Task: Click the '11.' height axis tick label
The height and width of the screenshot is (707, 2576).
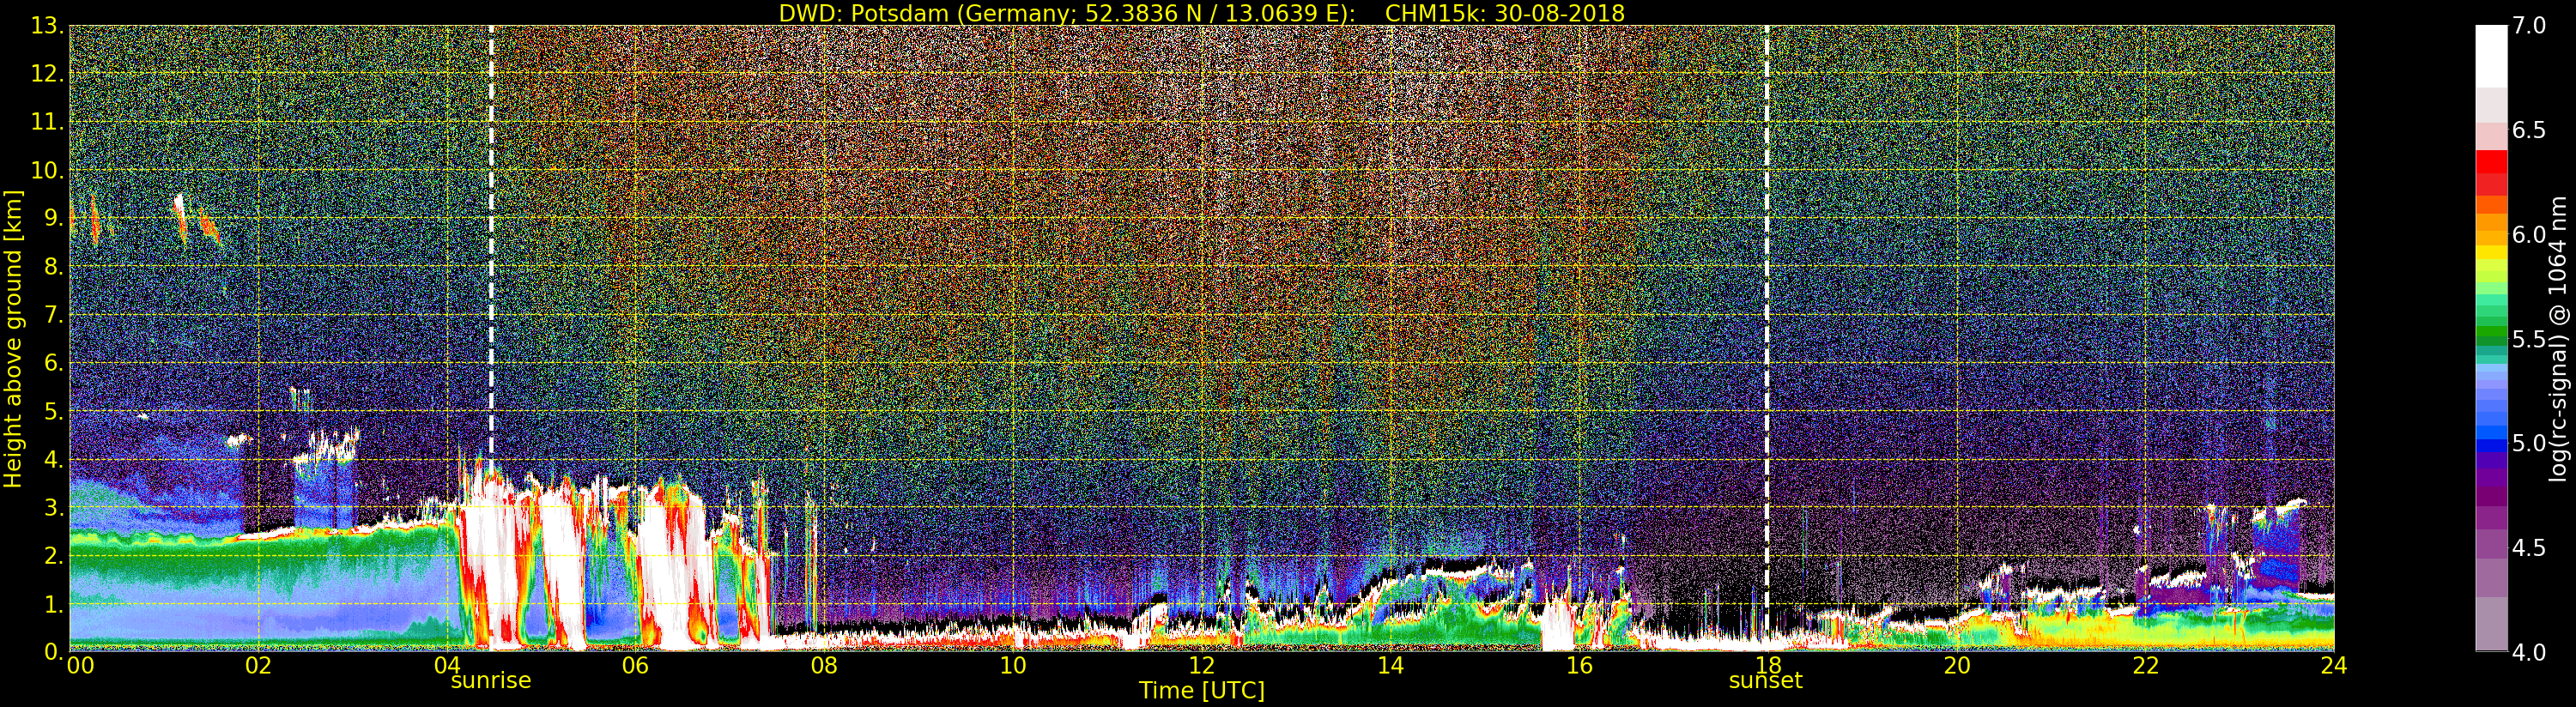Action: point(47,122)
